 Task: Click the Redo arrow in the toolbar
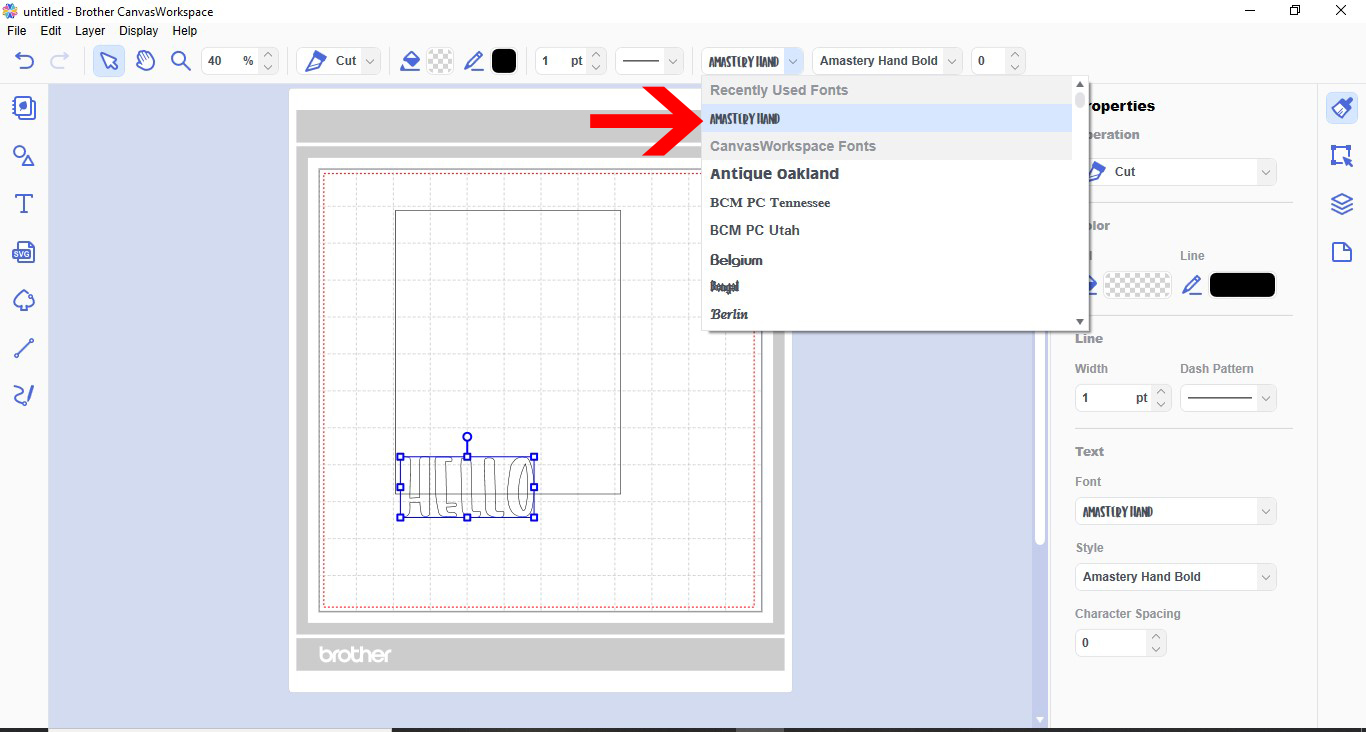(x=59, y=61)
